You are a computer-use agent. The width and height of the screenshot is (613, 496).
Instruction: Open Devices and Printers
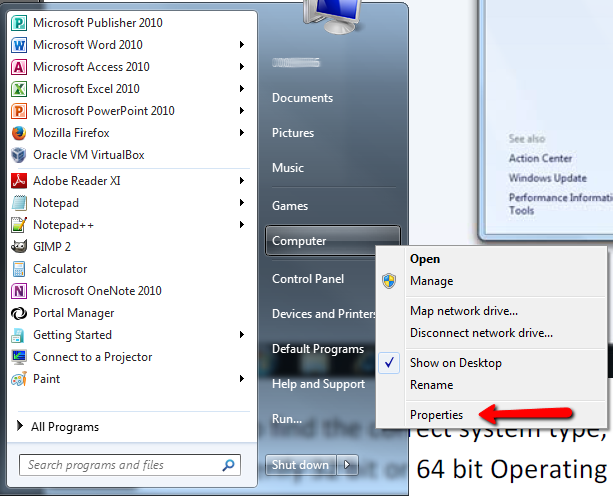[x=324, y=314]
